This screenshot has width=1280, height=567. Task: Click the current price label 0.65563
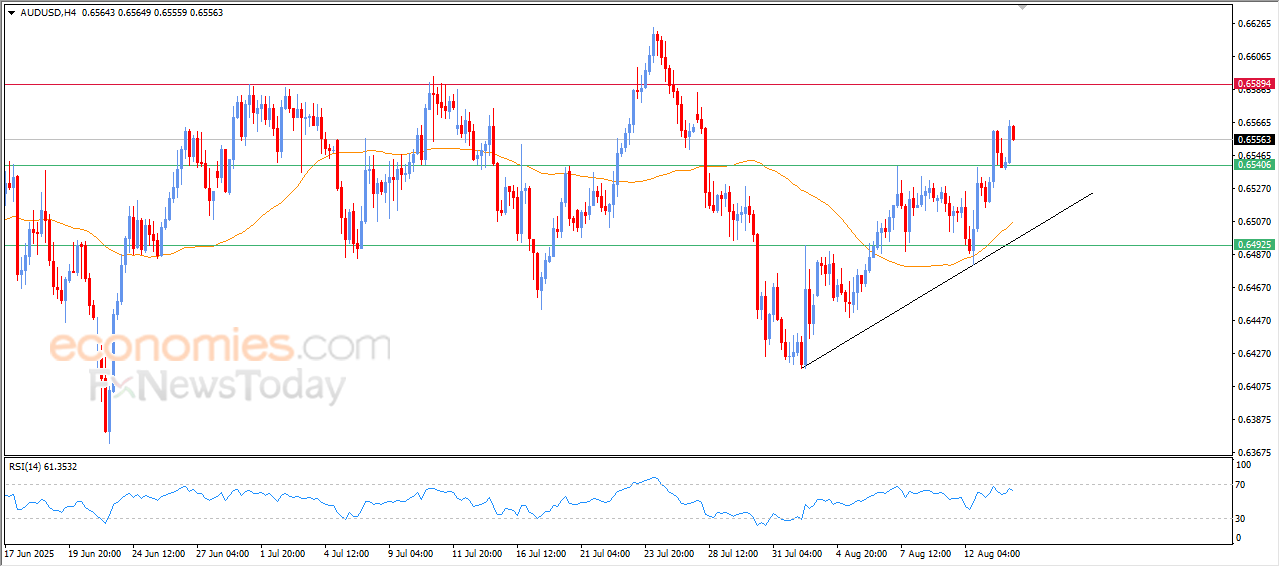(1254, 140)
